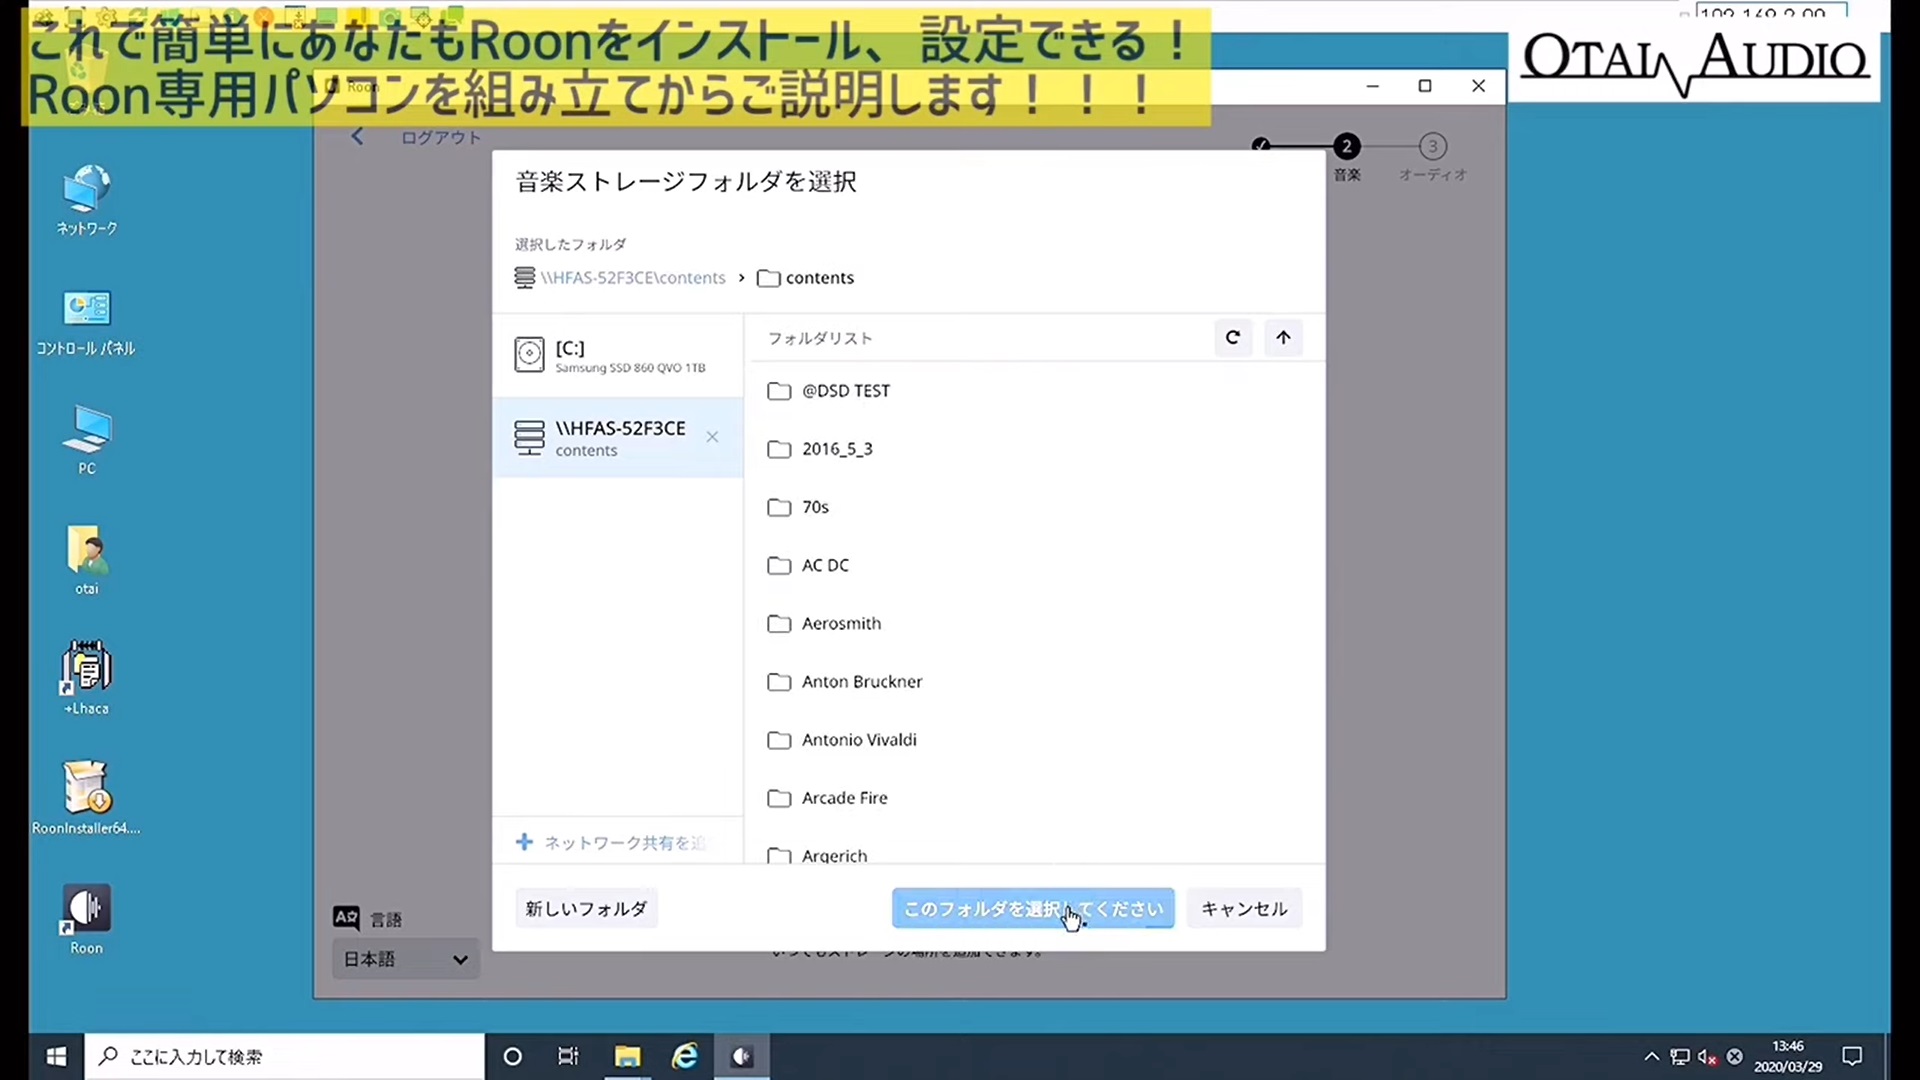Viewport: 1920px width, 1080px height.
Task: Open the AC DC folder
Action: [x=1035, y=565]
